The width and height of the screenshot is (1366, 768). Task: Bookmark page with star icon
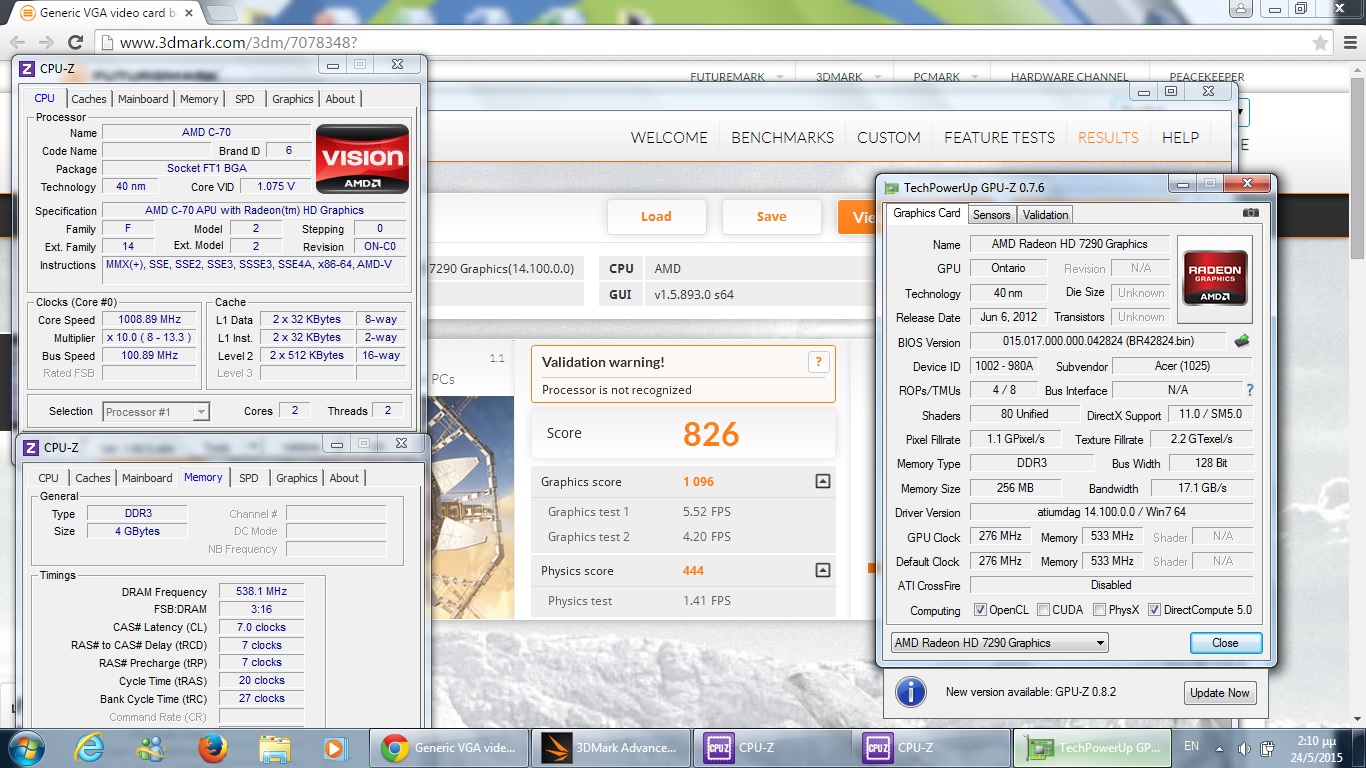click(x=1320, y=43)
